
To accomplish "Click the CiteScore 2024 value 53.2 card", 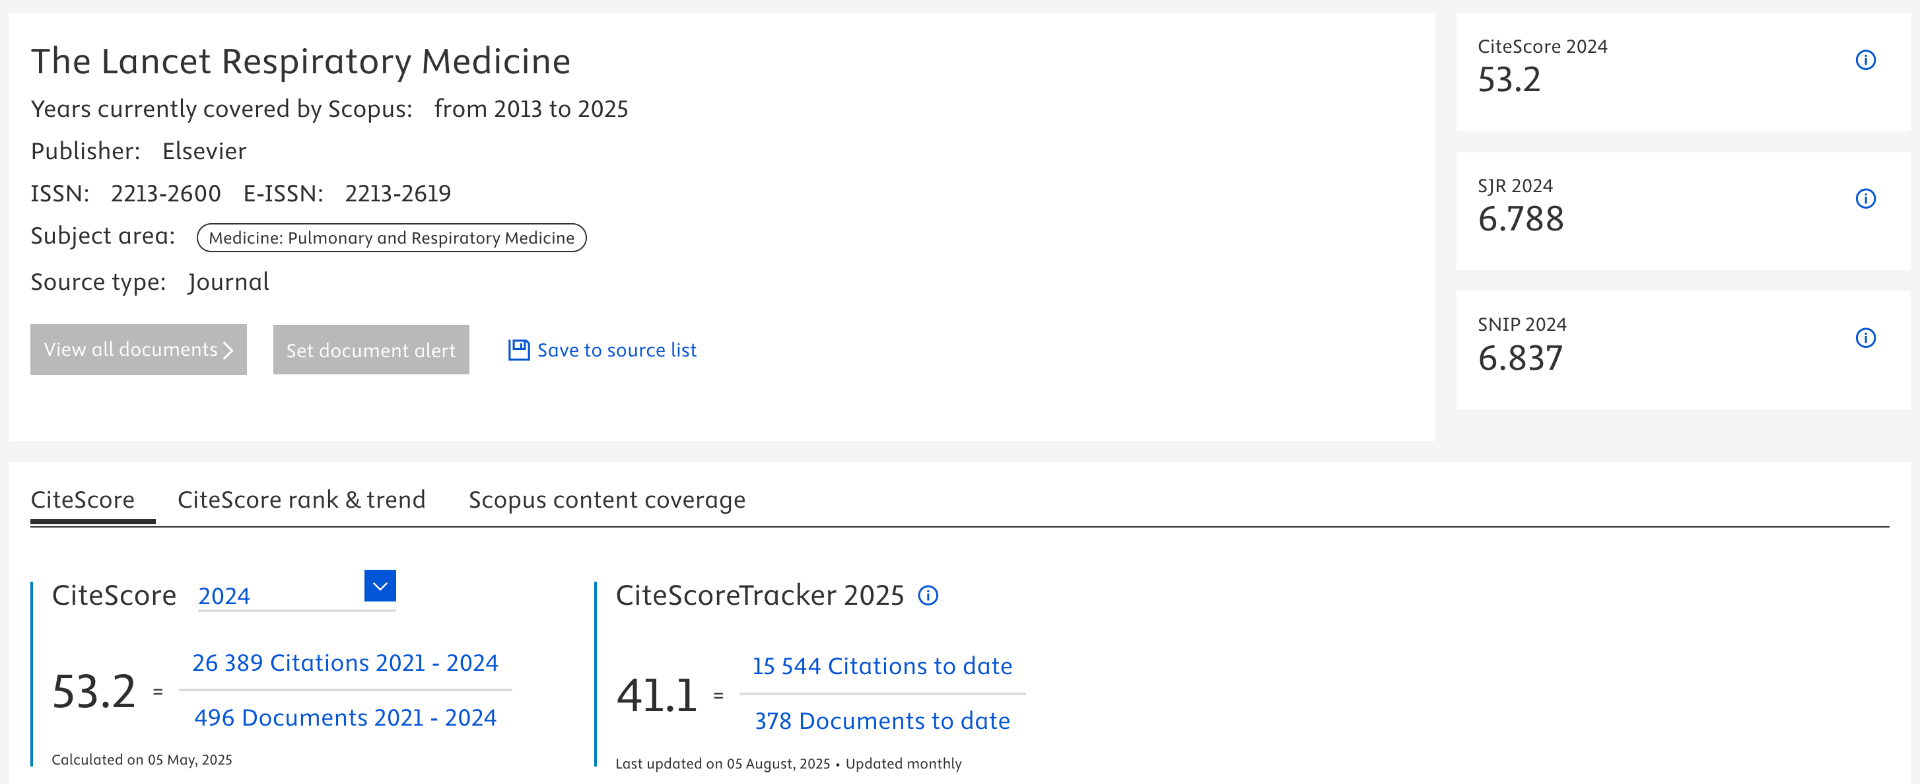I will [x=1683, y=72].
